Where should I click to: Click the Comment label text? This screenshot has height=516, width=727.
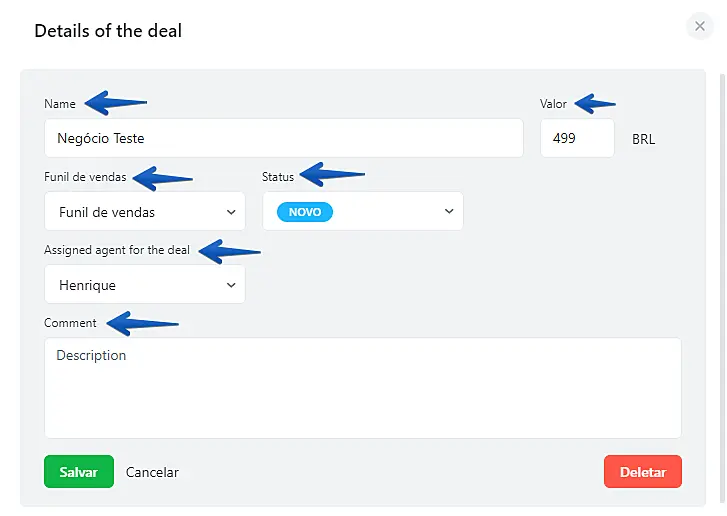tap(70, 323)
